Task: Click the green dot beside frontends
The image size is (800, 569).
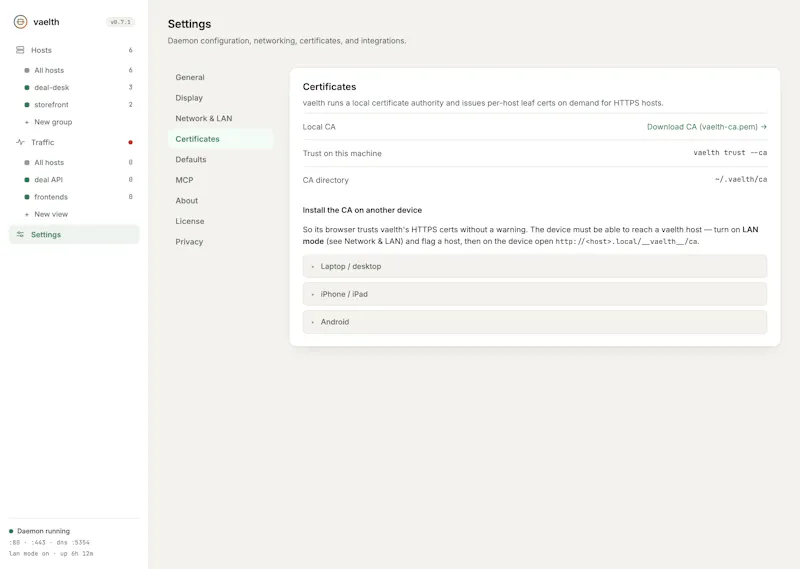Action: tap(27, 197)
